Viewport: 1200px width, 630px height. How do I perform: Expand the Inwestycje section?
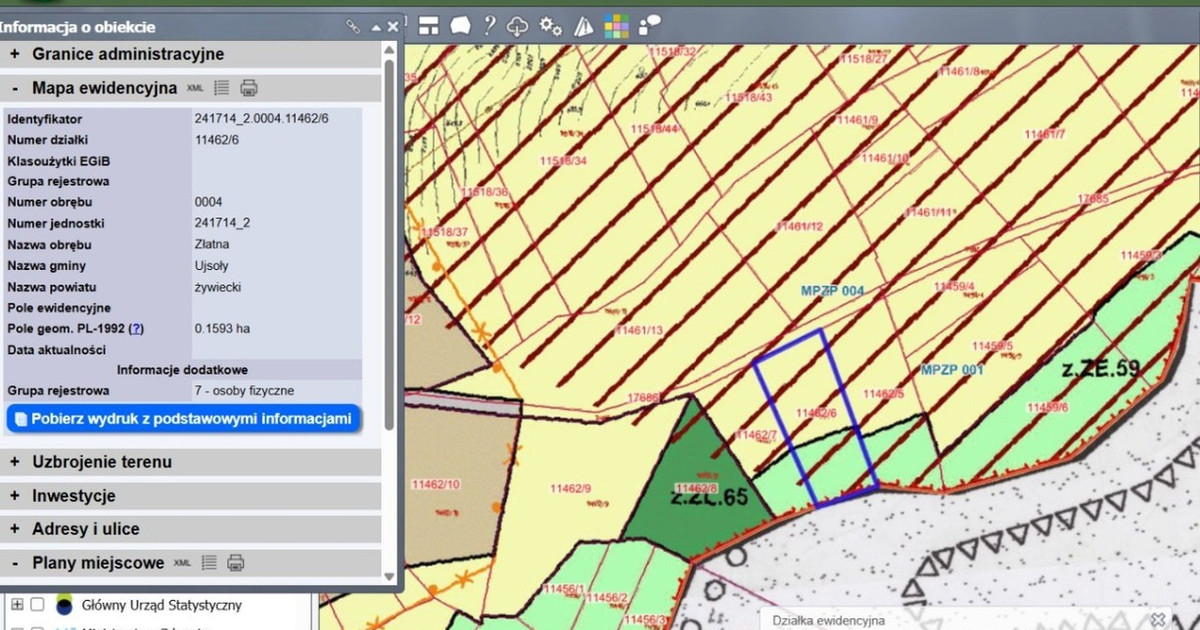[15, 496]
